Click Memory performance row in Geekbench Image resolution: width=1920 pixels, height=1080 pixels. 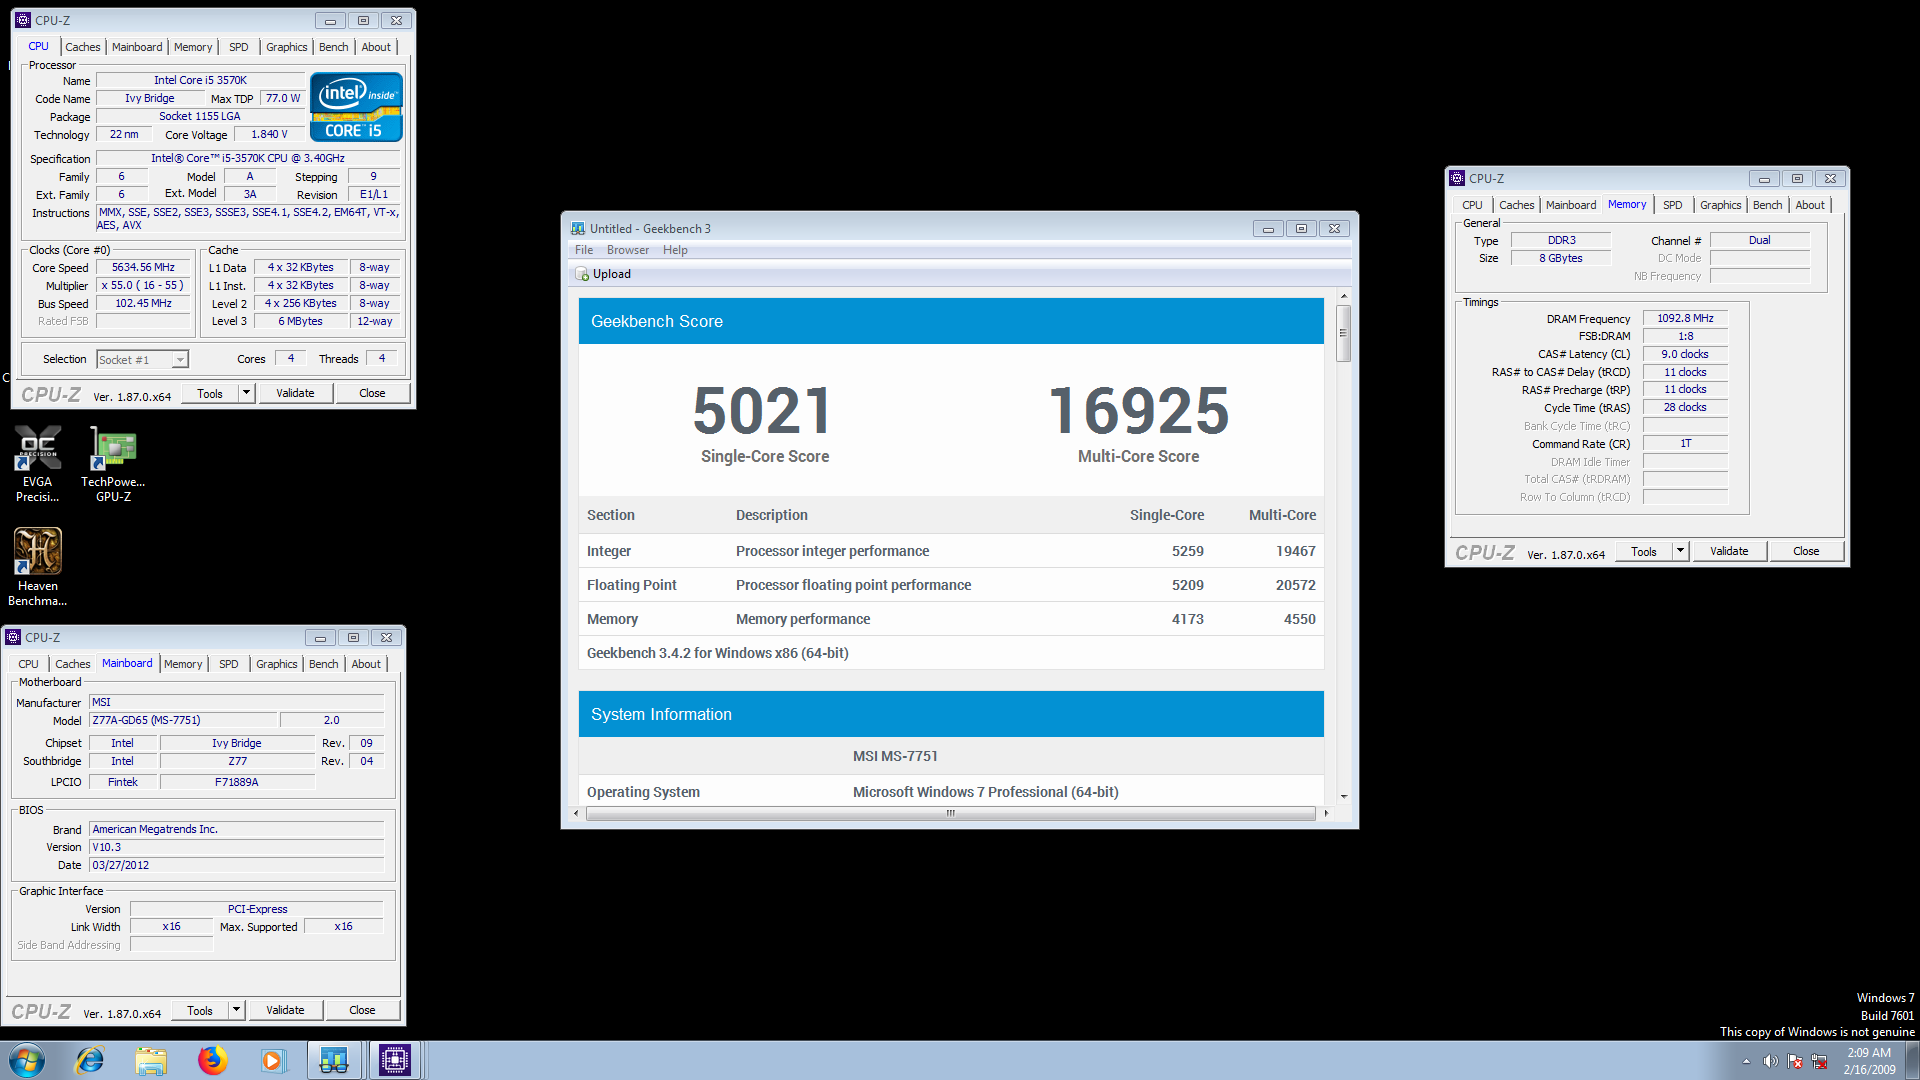coord(951,619)
